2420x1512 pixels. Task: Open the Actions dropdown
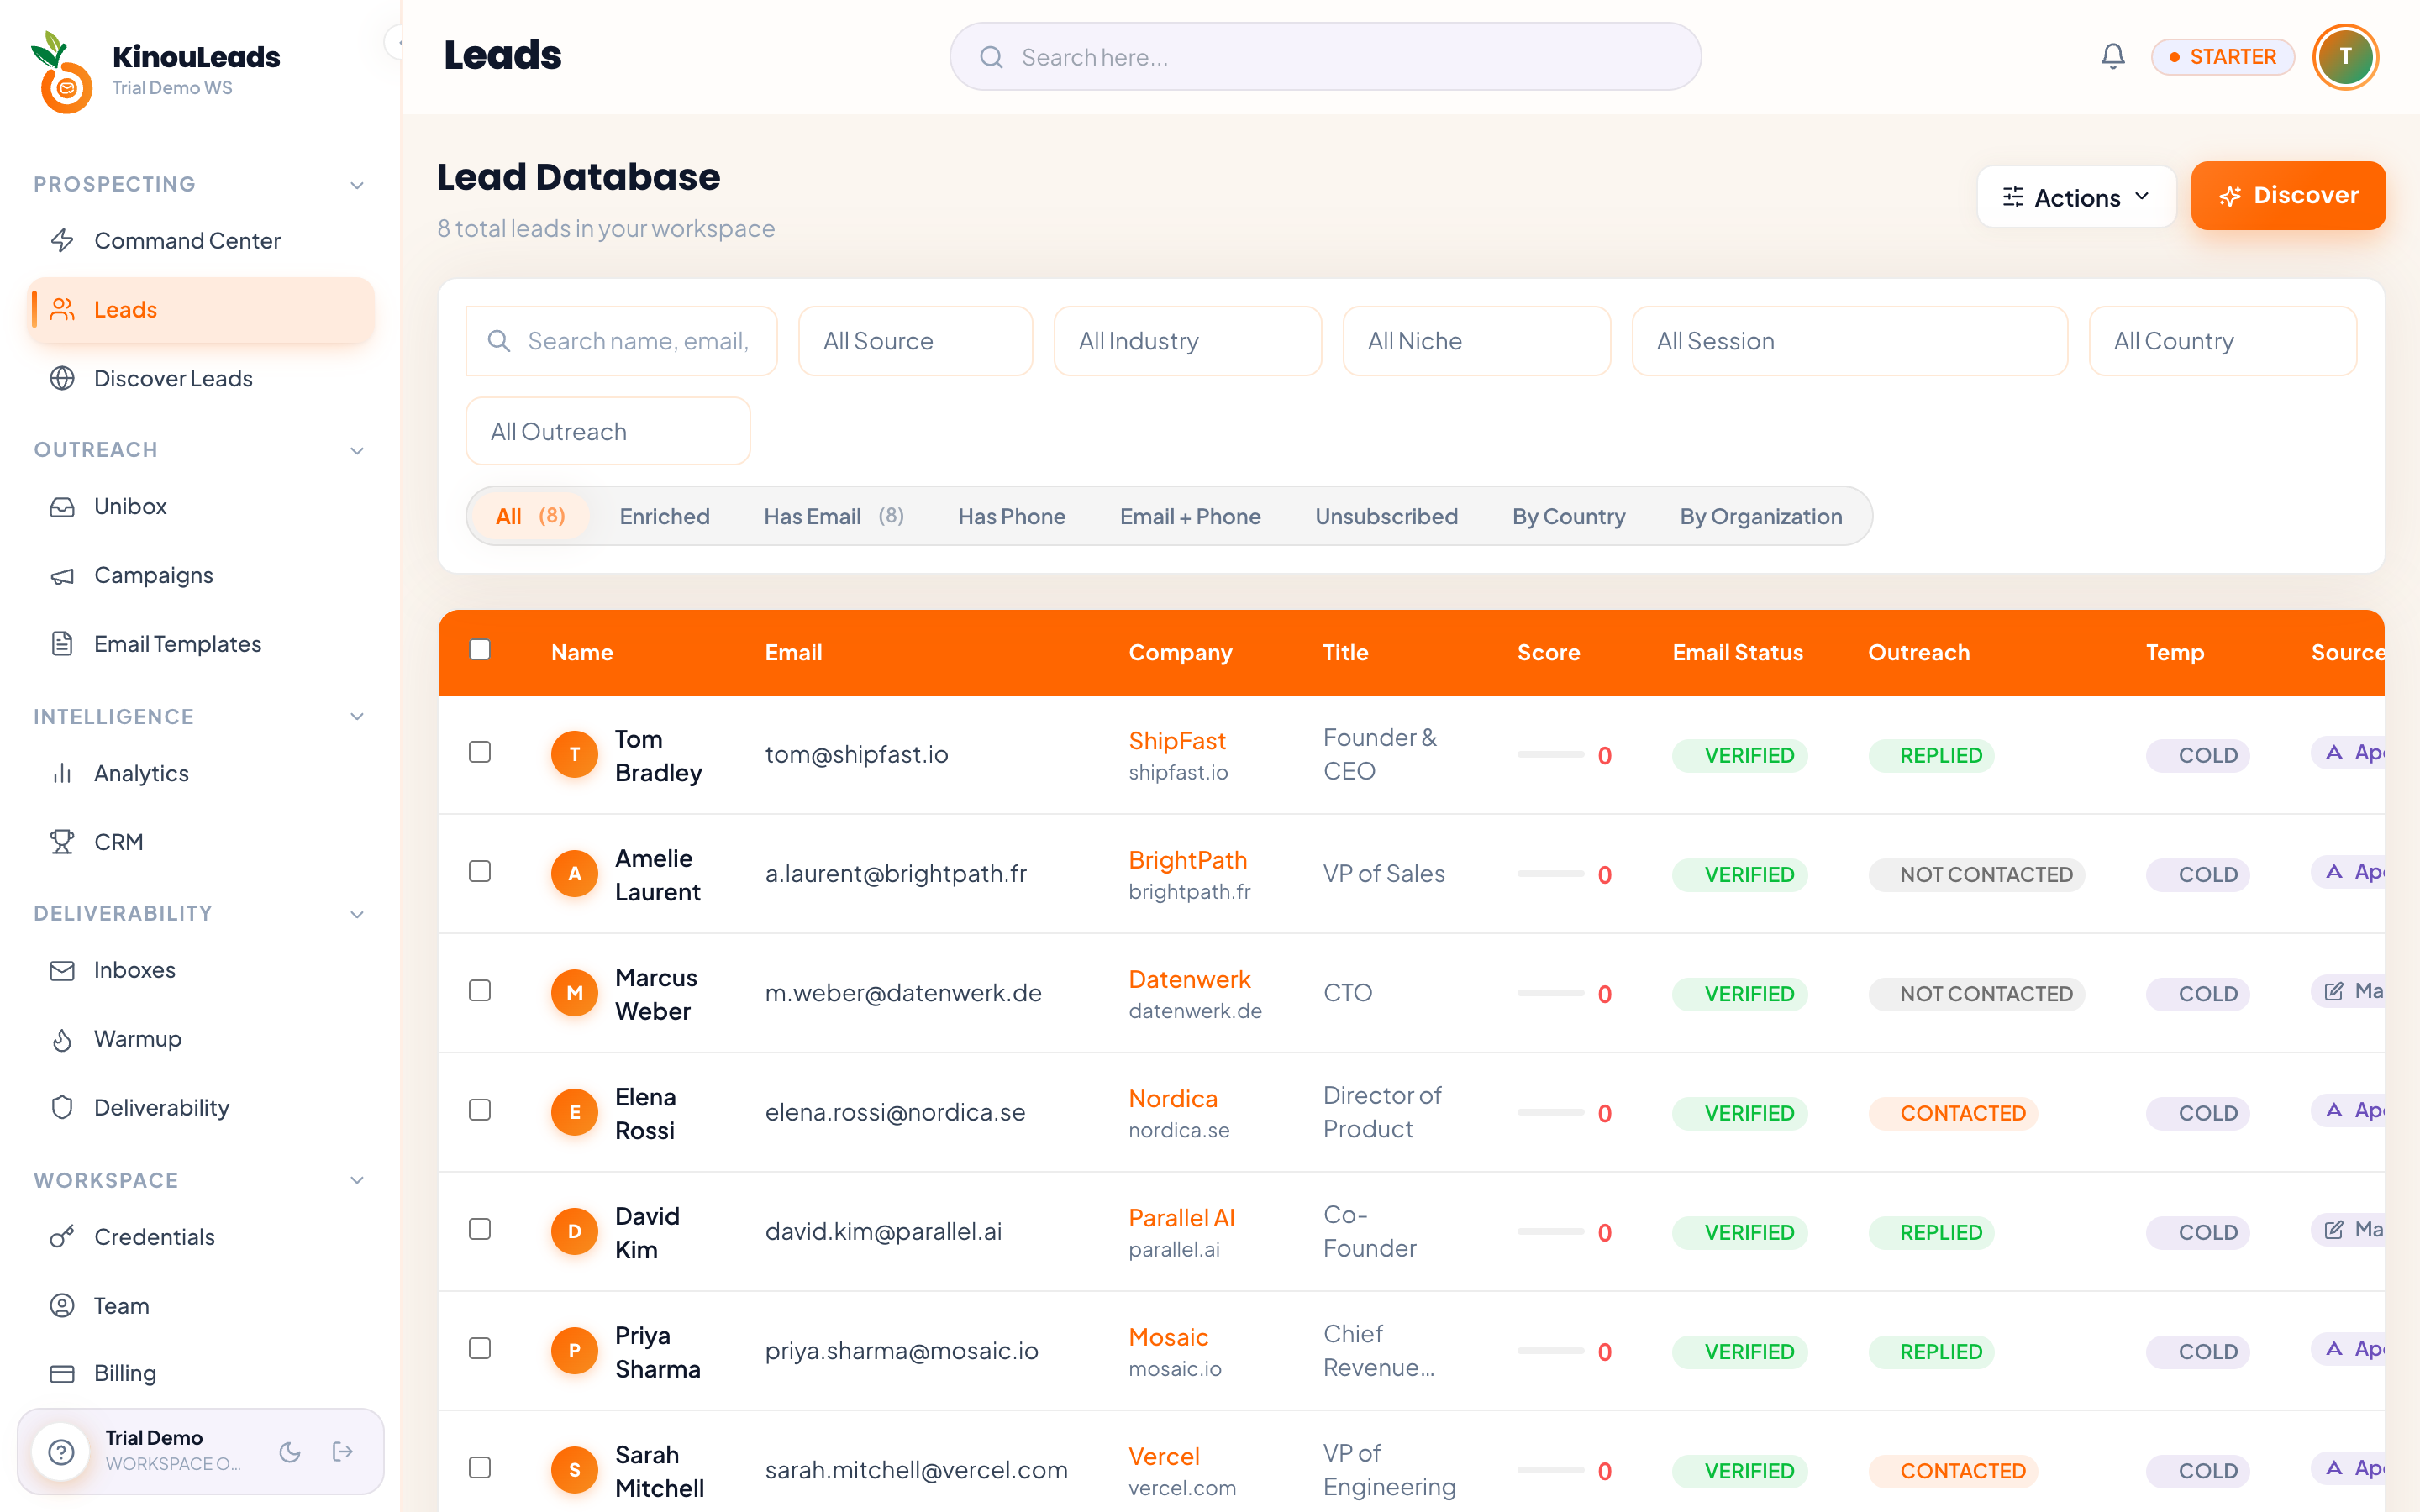[x=2076, y=197]
